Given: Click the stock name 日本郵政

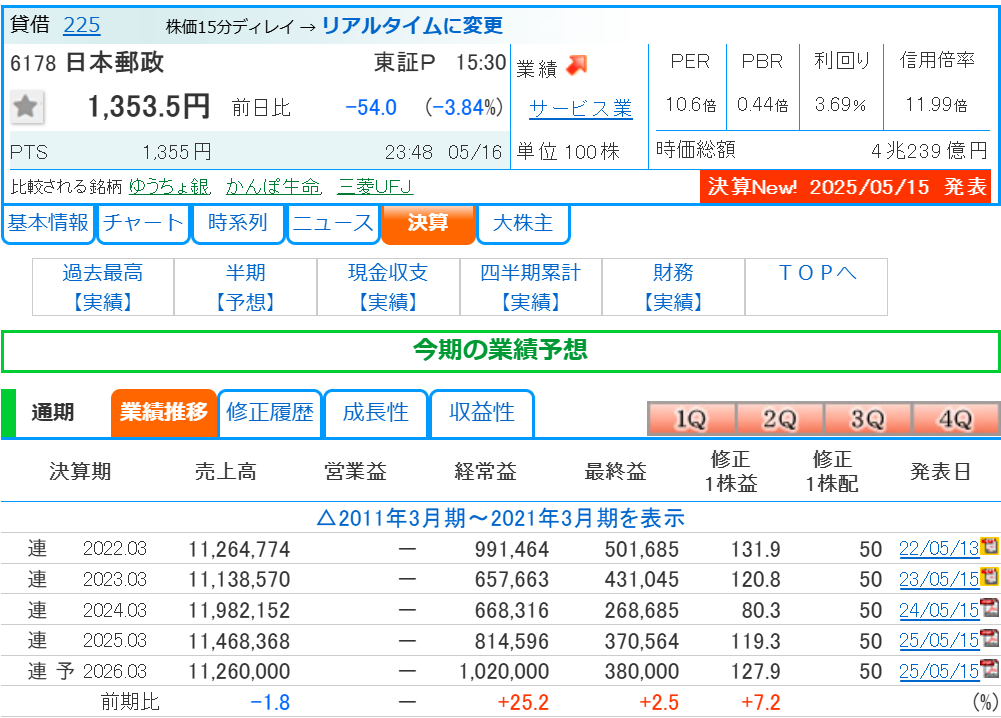Looking at the screenshot, I should [x=115, y=63].
